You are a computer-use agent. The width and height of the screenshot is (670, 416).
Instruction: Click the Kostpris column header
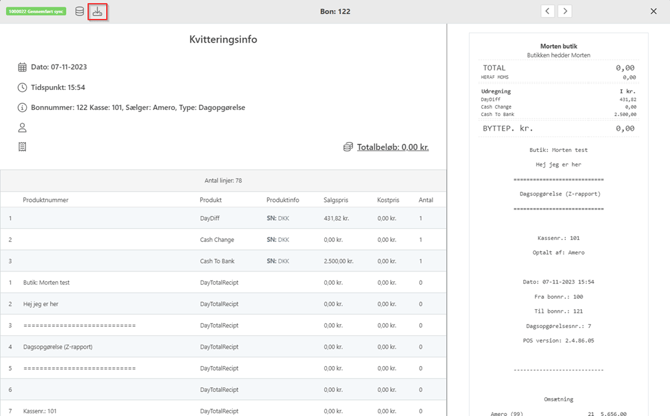click(388, 200)
